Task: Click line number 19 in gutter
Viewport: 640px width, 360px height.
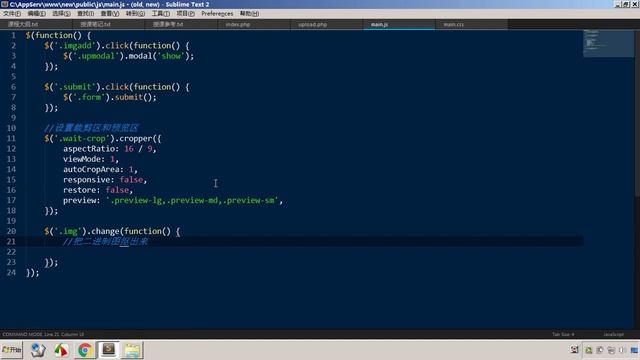Action: (11, 221)
